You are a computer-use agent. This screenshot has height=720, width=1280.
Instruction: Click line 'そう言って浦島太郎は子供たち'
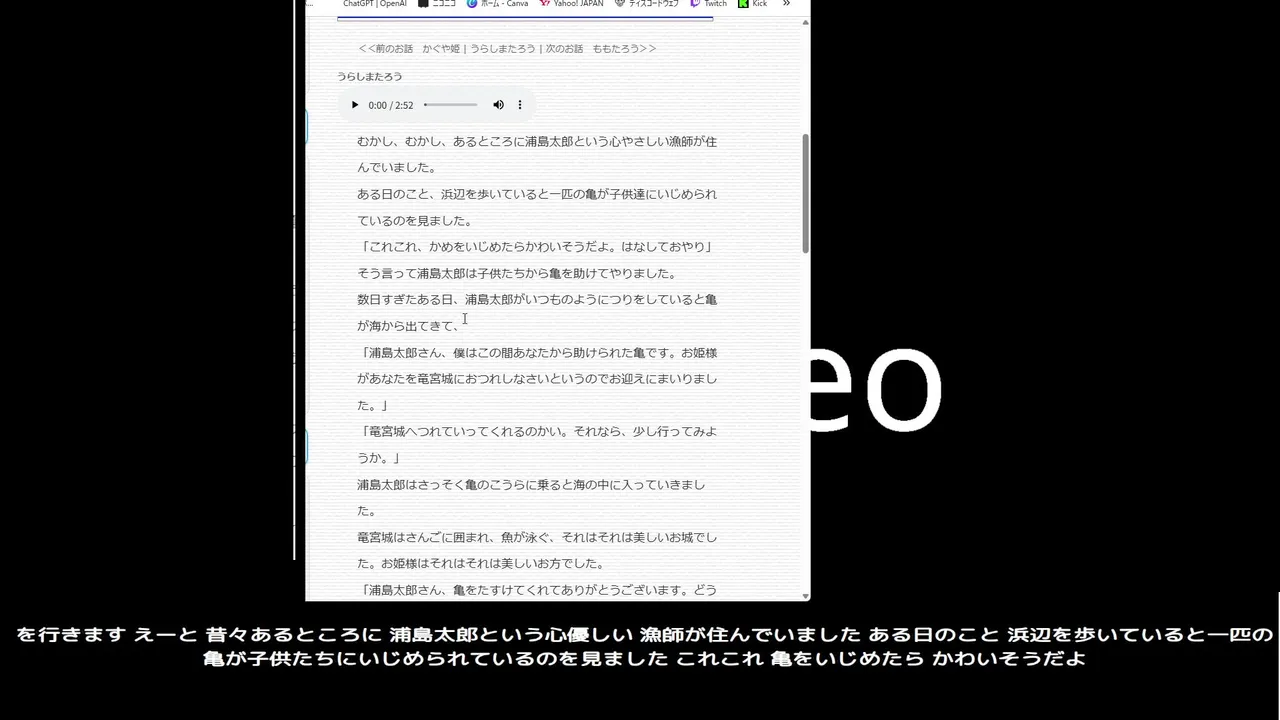point(517,273)
